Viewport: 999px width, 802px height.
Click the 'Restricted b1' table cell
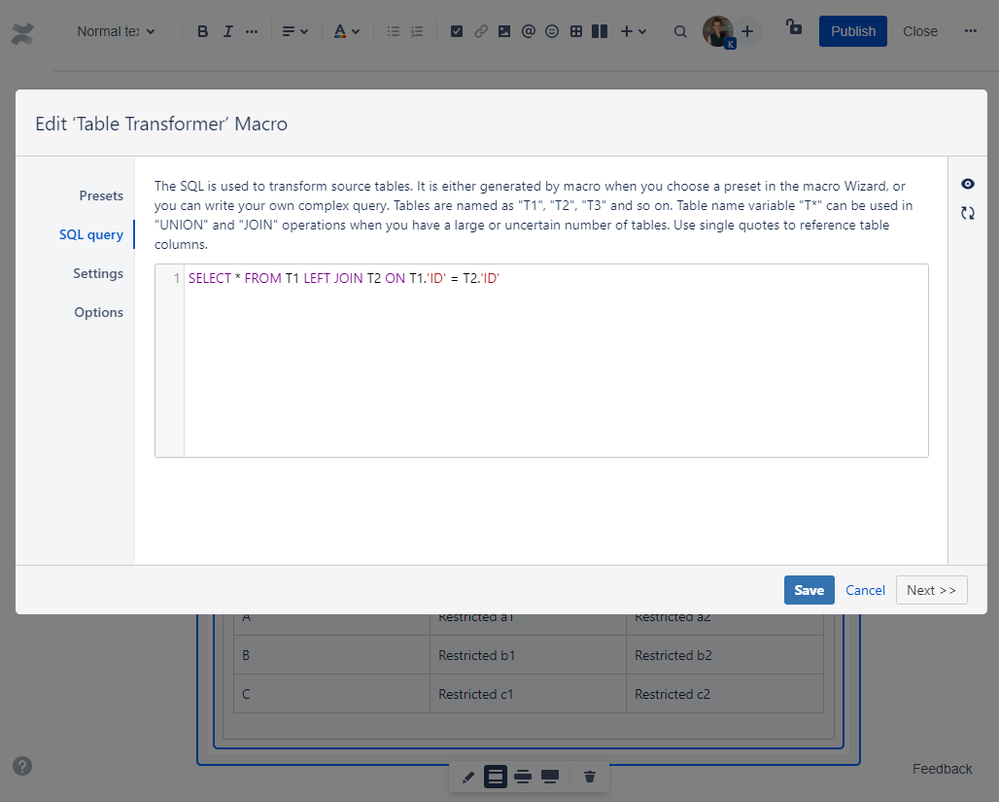pos(528,655)
